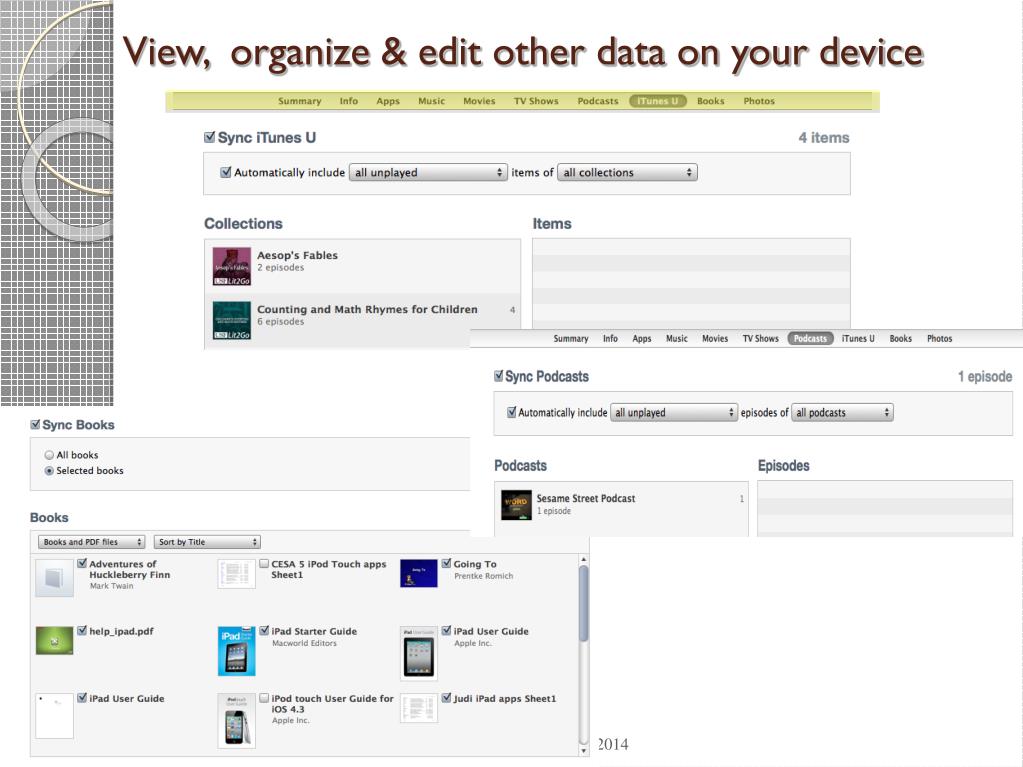This screenshot has height=767, width=1023.
Task: Click CESA 5 iPod Touch apps Sheet1 thumbnail
Action: coord(236,574)
